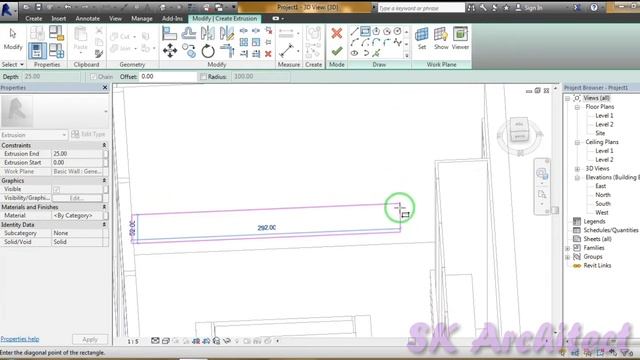This screenshot has height=360, width=640.
Task: Click the Extrusion Start associate parameter box
Action: (106, 162)
